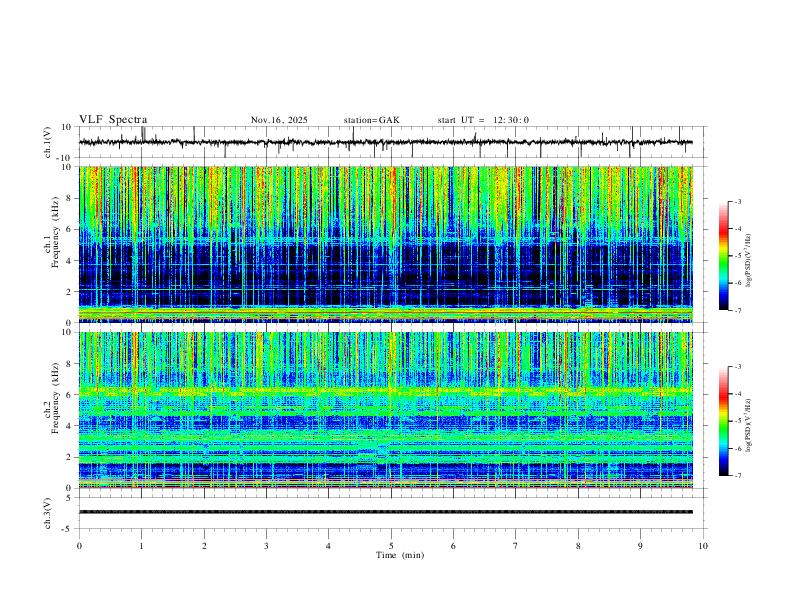Click inside the ch.1 spectrogram panel

tap(385, 244)
